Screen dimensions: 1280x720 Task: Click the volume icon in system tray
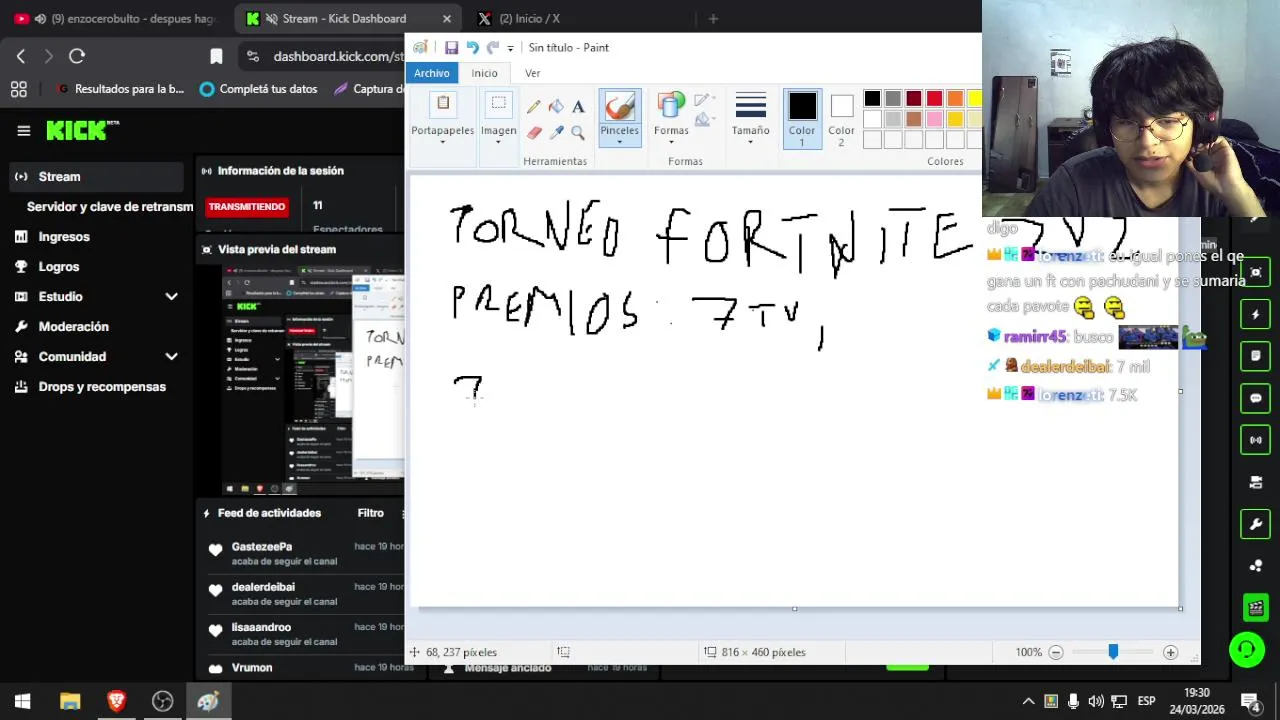pos(1096,701)
